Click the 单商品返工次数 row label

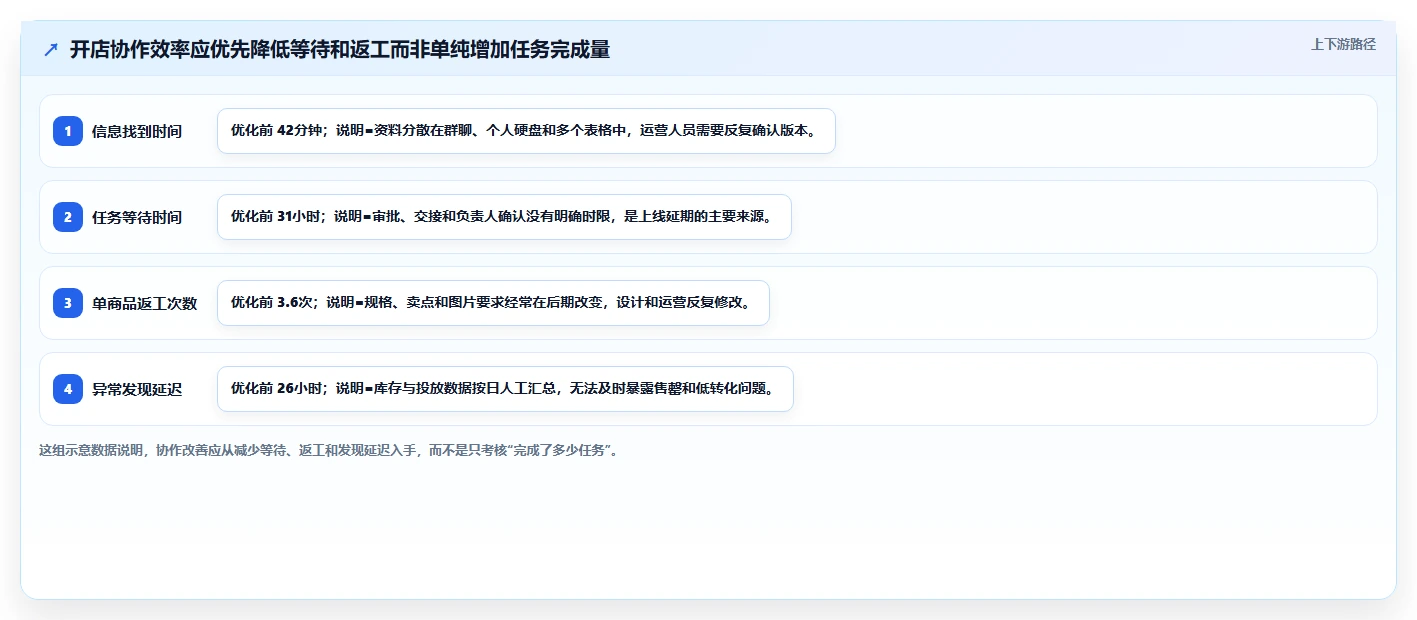(x=145, y=303)
